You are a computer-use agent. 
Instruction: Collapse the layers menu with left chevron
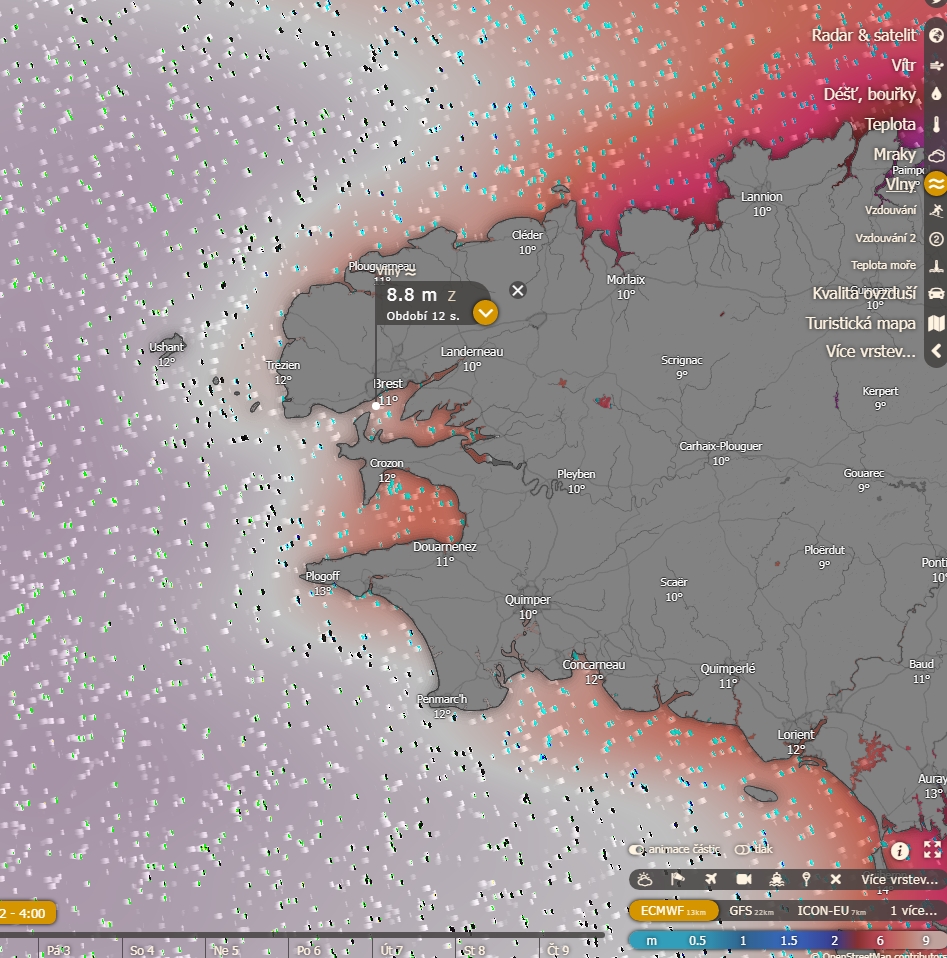[936, 351]
